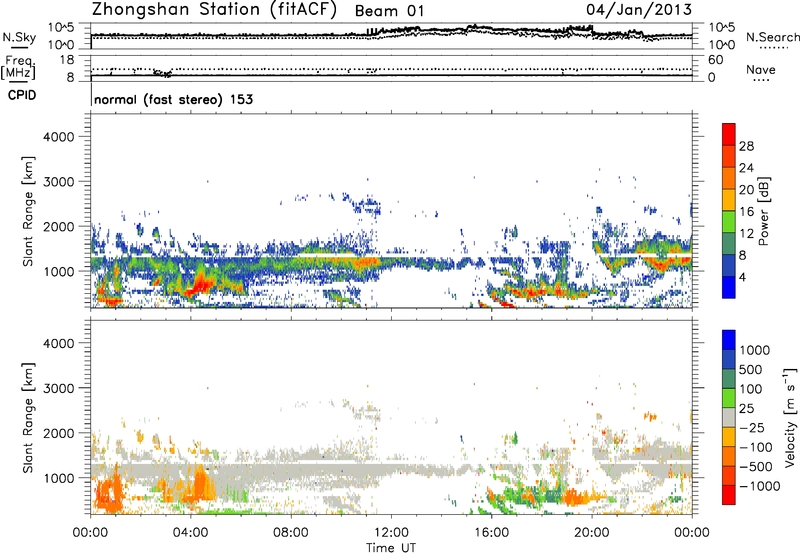This screenshot has height=554, width=800.
Task: Pick the light green 12–16 dB power swatch
Action: [729, 222]
